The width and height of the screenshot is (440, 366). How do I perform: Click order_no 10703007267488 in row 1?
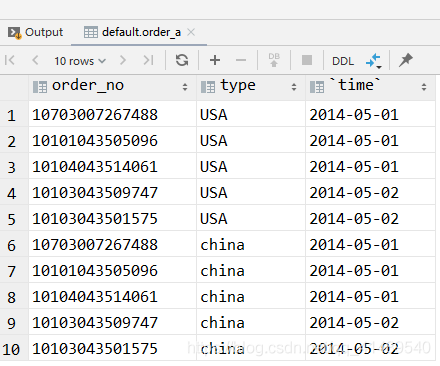coord(112,114)
